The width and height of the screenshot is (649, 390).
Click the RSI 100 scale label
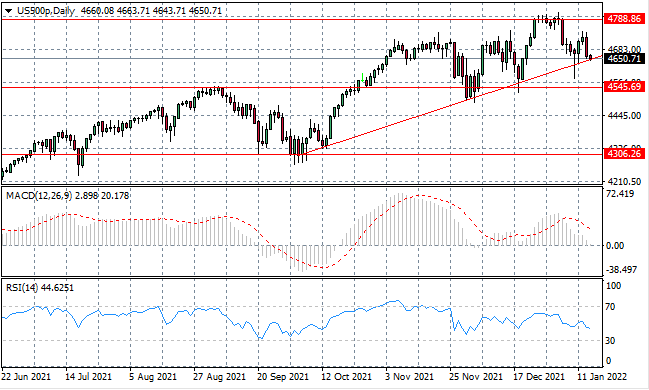point(613,286)
